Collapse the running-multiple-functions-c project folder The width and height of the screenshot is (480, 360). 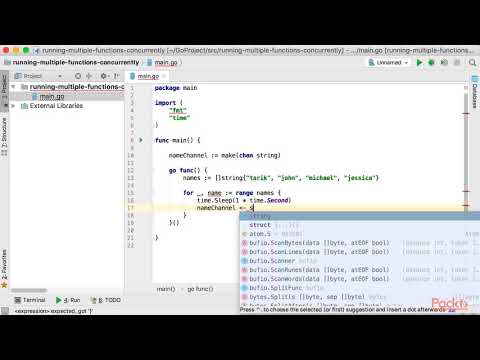point(13,87)
